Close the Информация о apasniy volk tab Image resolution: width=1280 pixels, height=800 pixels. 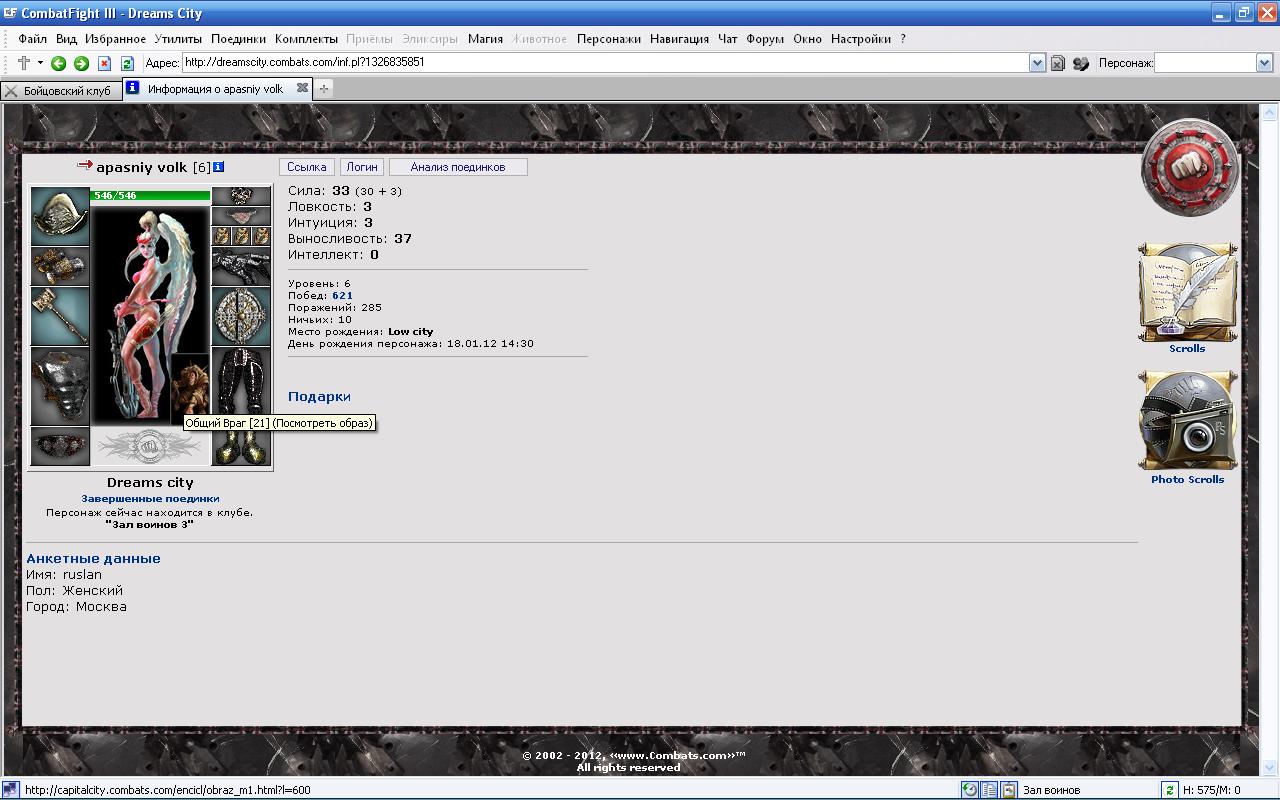point(302,88)
